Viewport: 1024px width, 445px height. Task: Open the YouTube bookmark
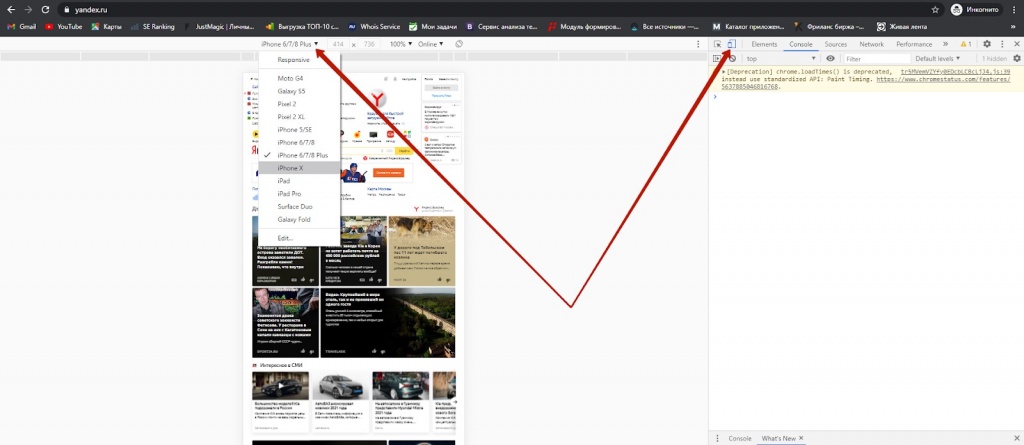coord(64,27)
